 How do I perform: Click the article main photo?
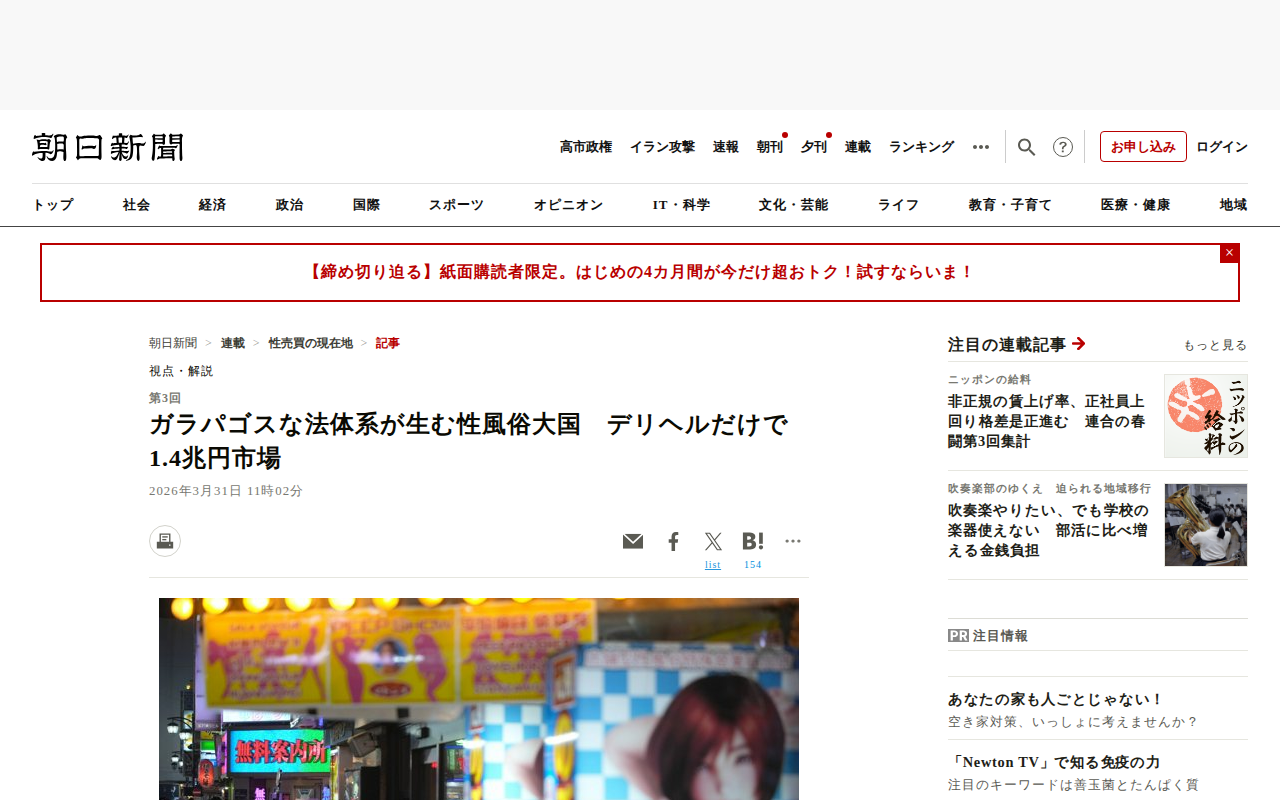point(479,699)
